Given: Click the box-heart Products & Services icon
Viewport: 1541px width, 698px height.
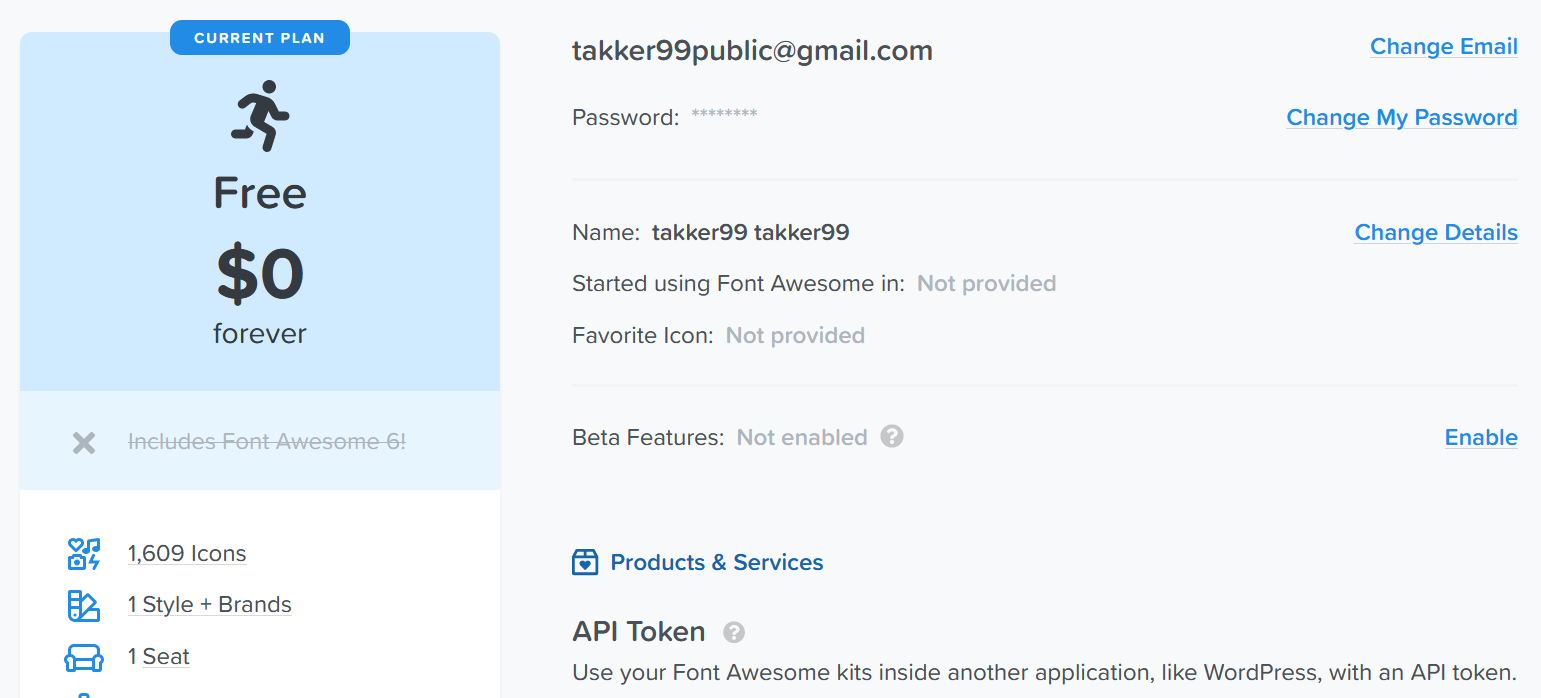Looking at the screenshot, I should 585,562.
